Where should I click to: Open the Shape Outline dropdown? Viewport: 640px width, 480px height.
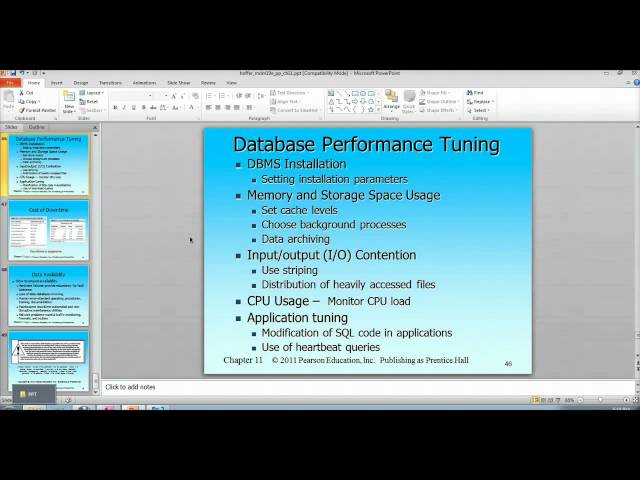tap(439, 102)
